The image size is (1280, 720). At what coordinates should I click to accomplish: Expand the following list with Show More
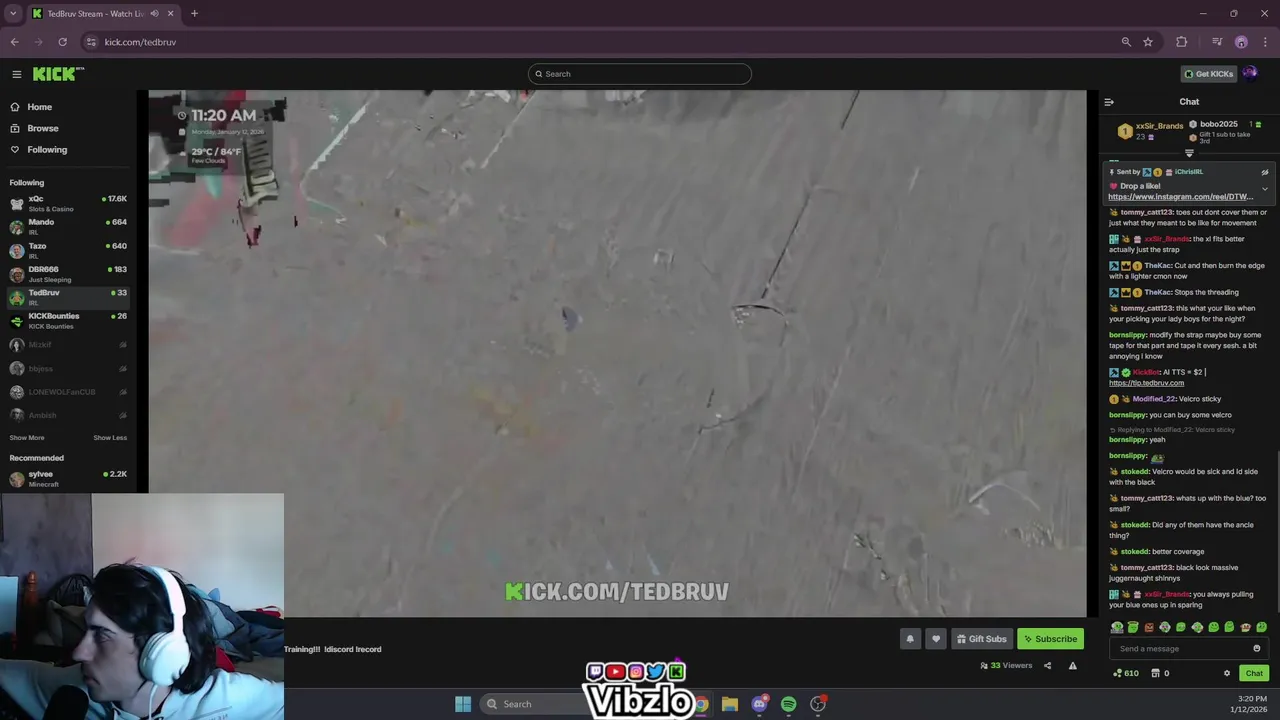(x=27, y=438)
